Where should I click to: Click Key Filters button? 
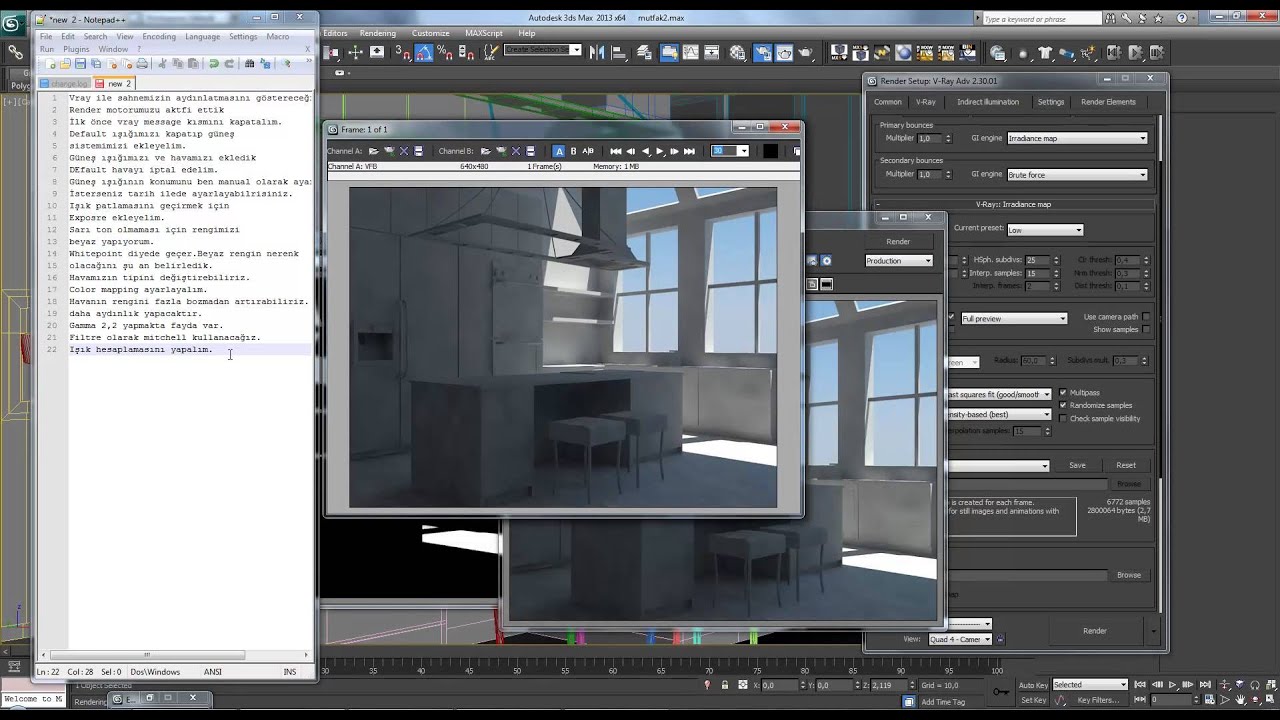[x=1097, y=700]
